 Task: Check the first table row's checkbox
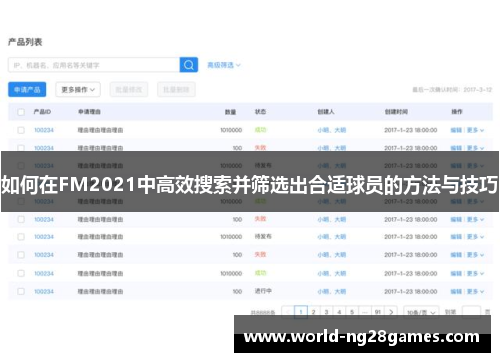click(21, 130)
